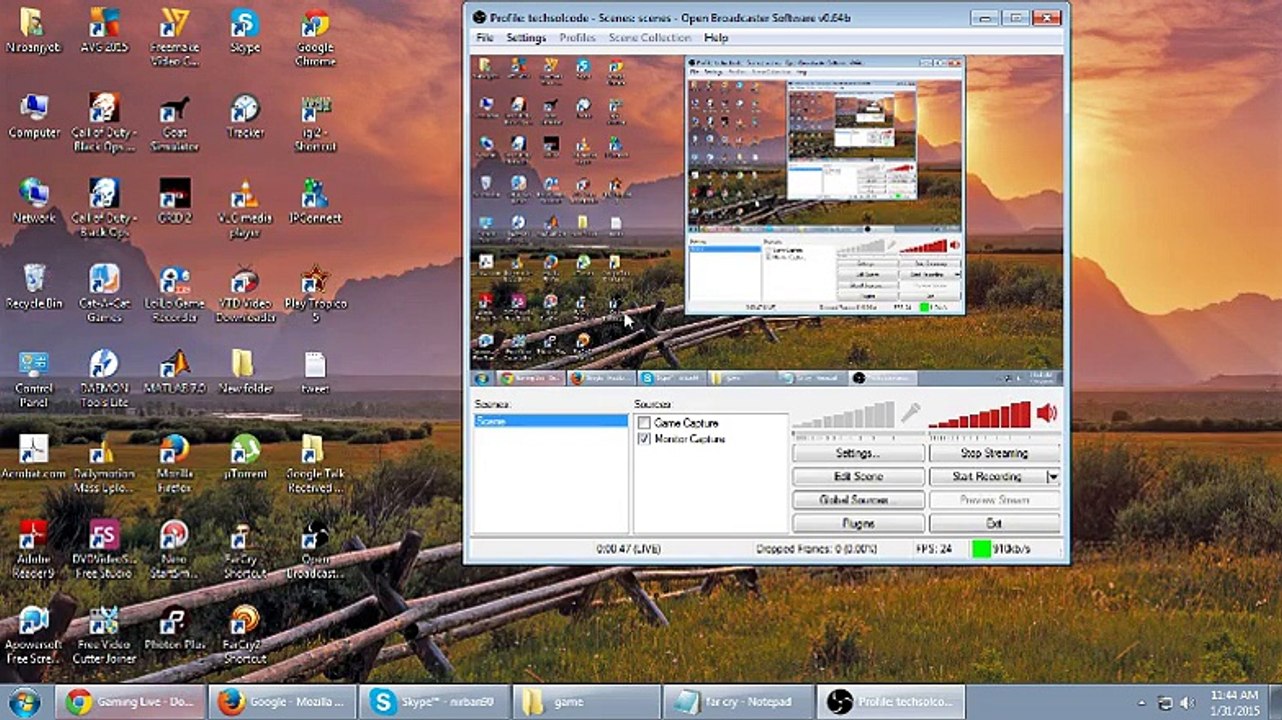Viewport: 1282px width, 720px height.
Task: Open the Help menu in OBS
Action: (716, 38)
